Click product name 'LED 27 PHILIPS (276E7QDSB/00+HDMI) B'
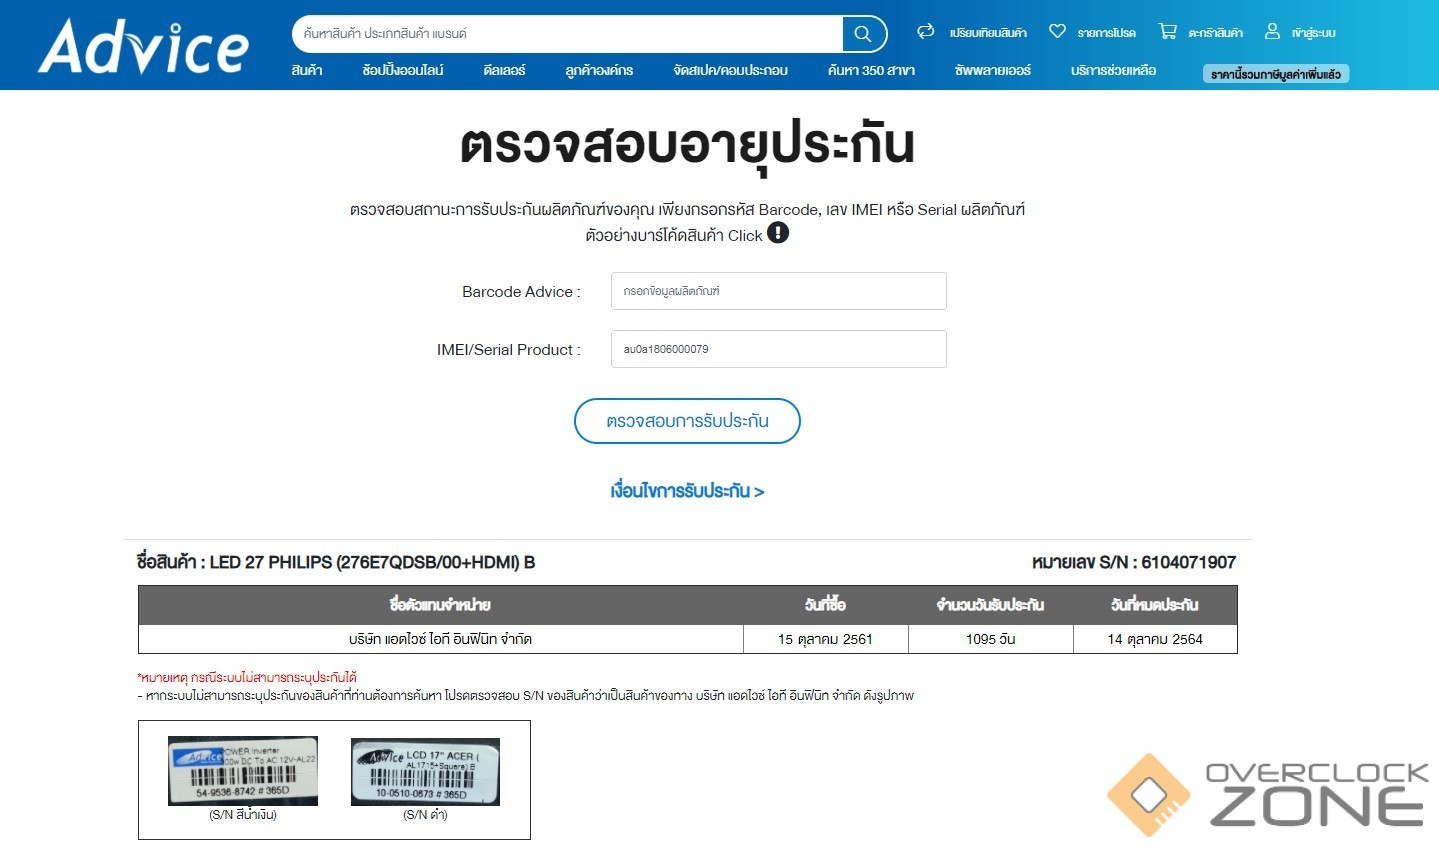The width and height of the screenshot is (1439, 847). [x=372, y=562]
